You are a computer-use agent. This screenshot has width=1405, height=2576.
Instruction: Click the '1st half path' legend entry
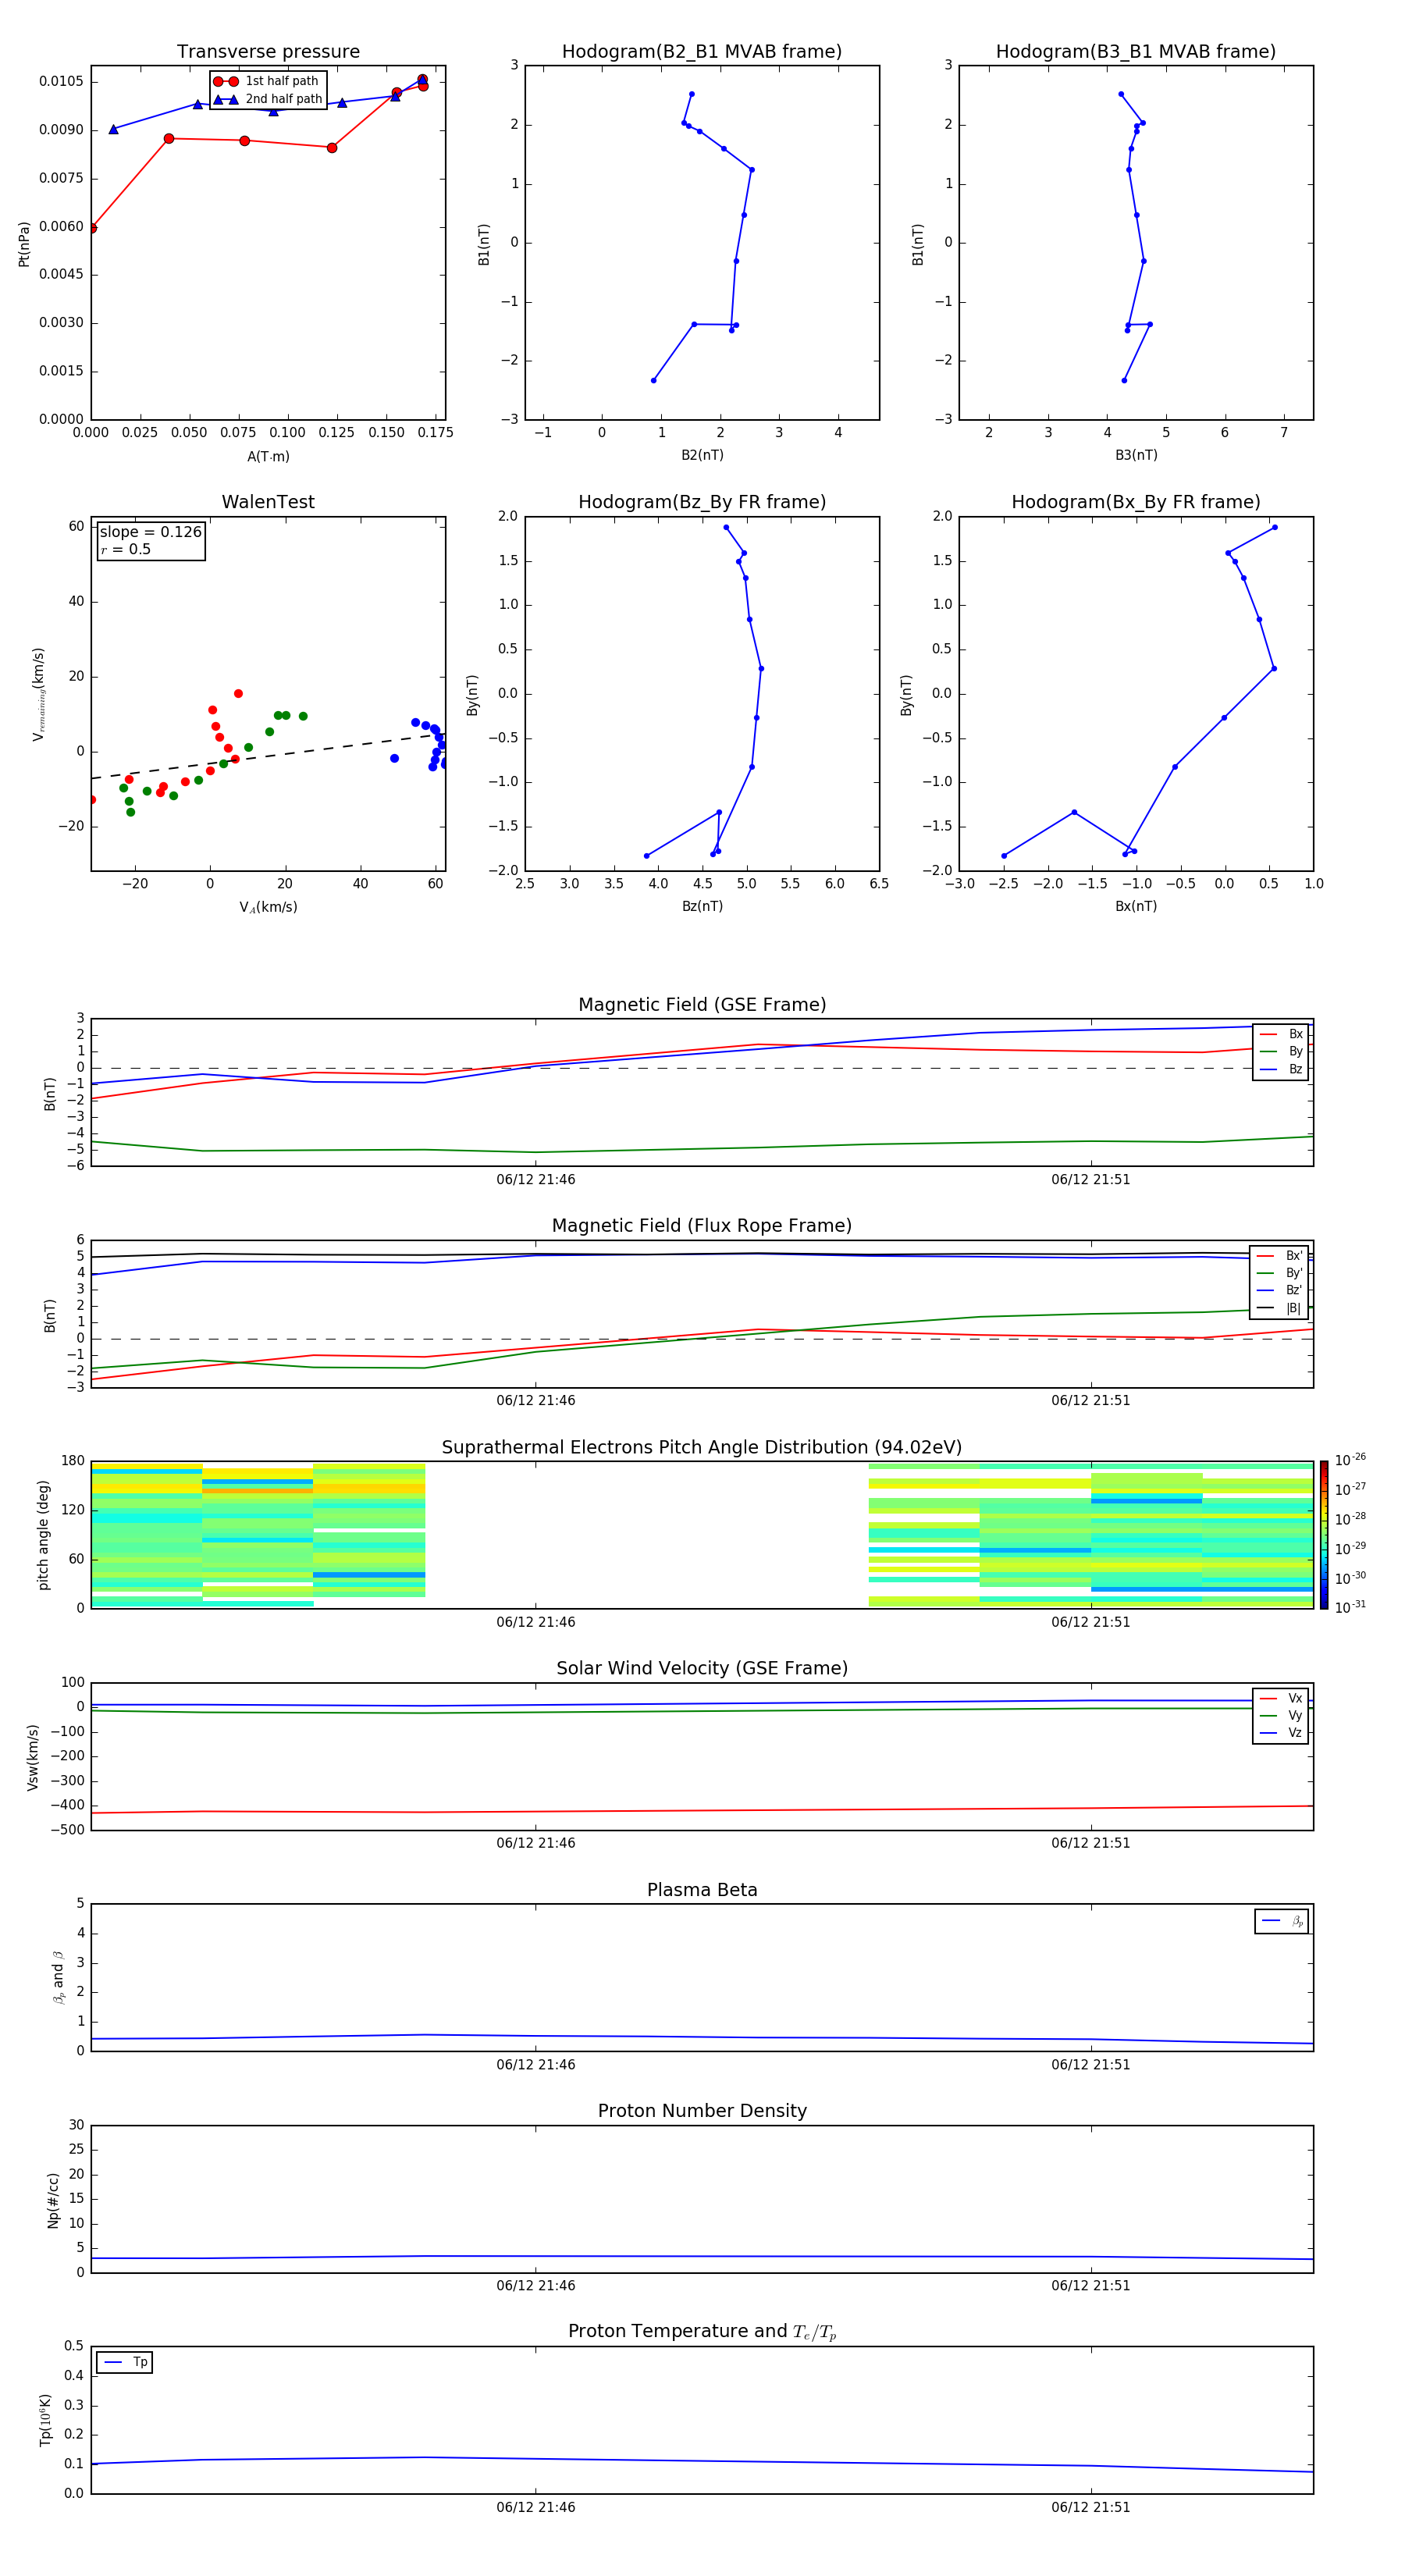[x=266, y=81]
